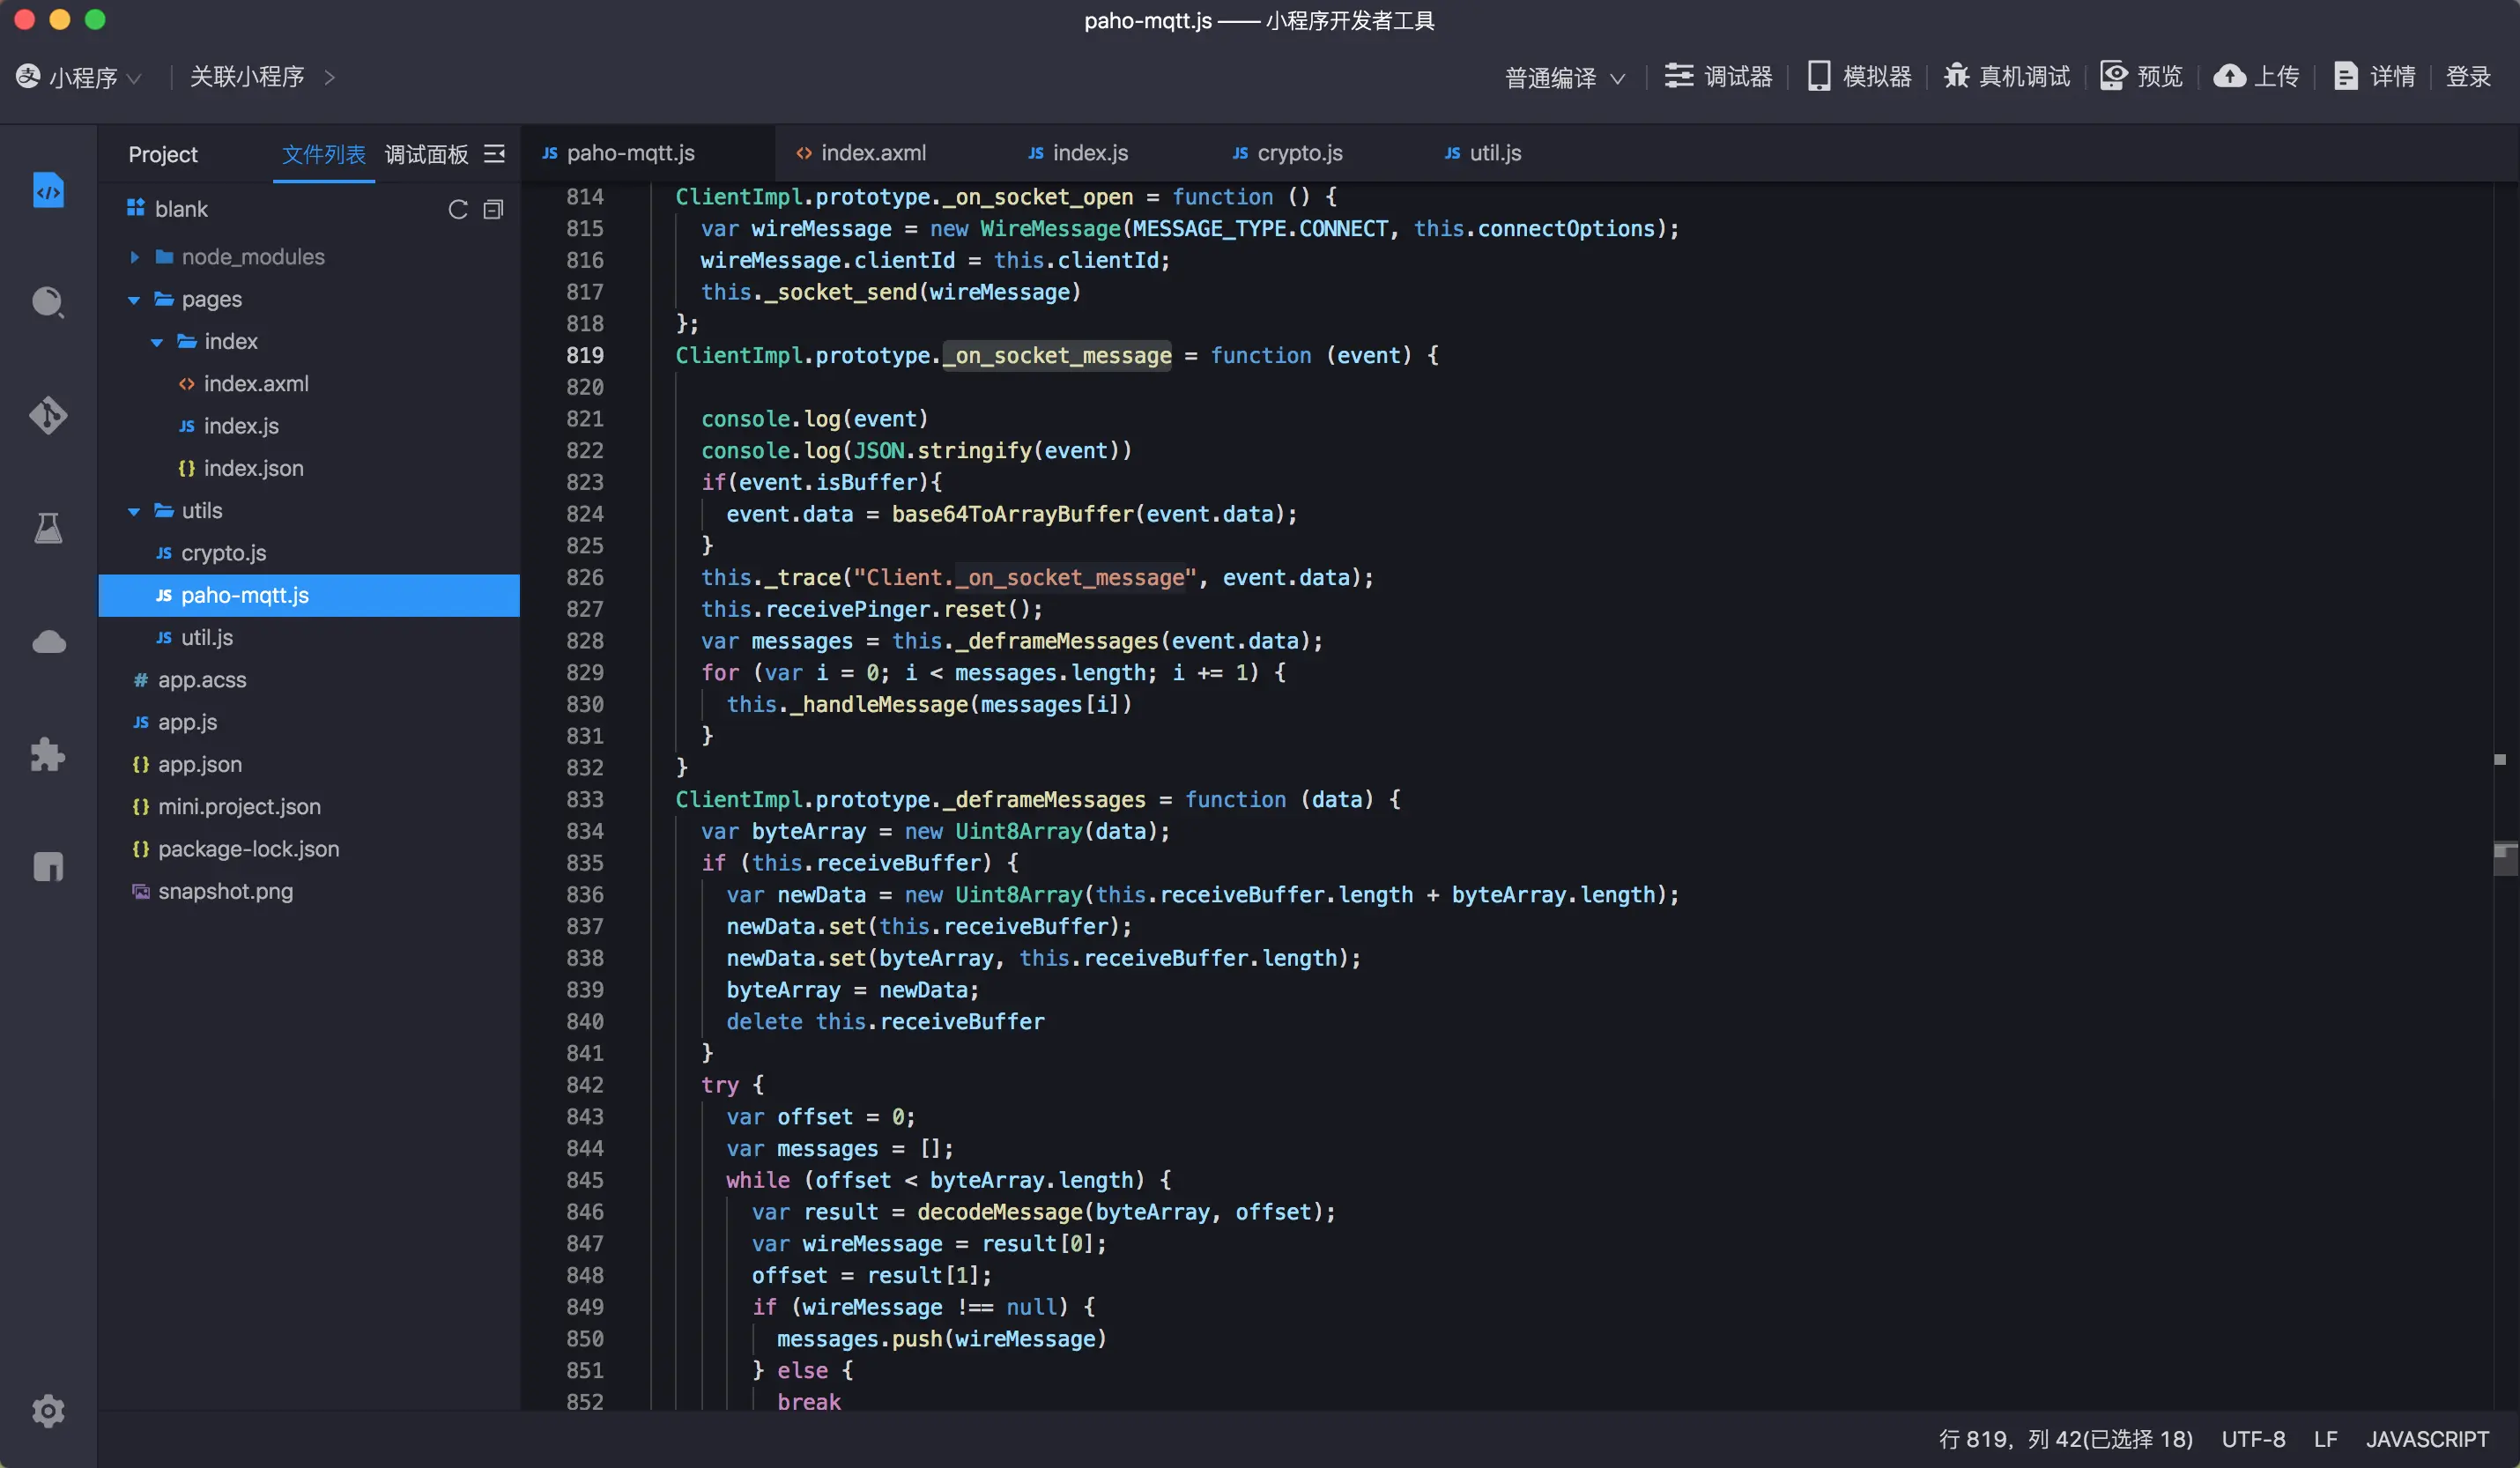Open mini.project.json in the file tree

coord(239,806)
